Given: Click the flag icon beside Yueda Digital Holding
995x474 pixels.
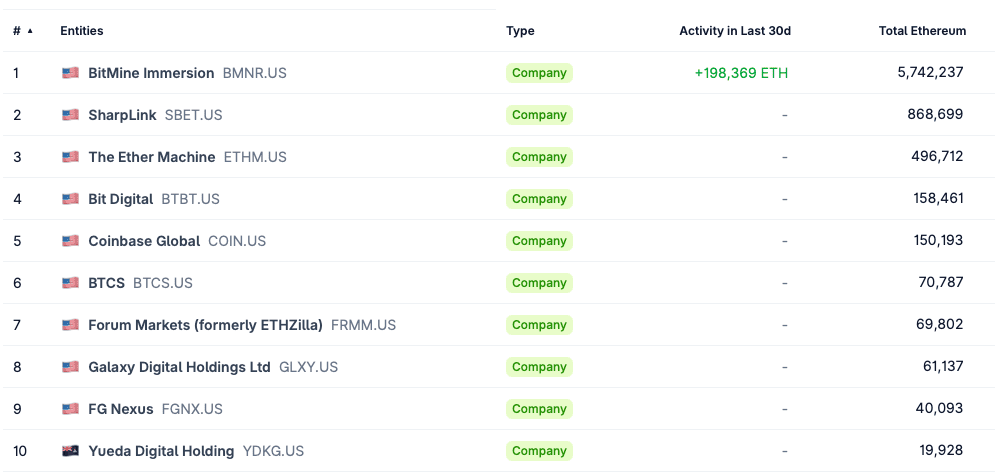Looking at the screenshot, I should click(x=70, y=451).
